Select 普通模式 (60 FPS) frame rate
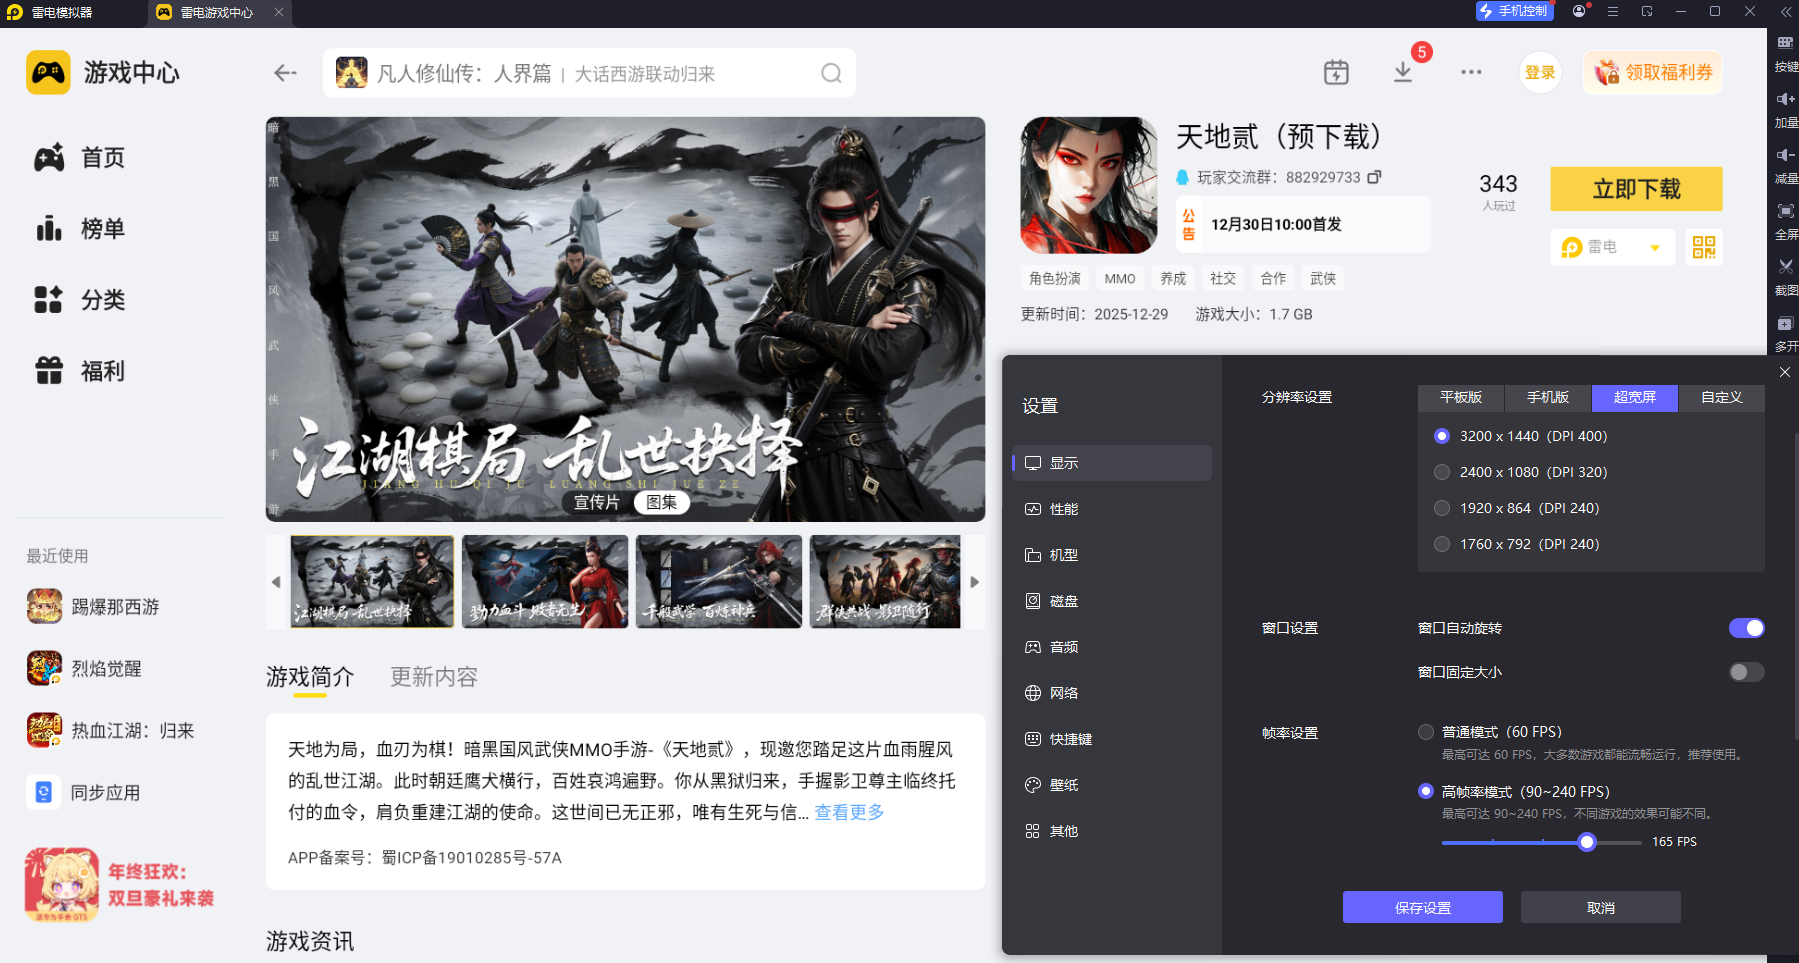 [1426, 732]
